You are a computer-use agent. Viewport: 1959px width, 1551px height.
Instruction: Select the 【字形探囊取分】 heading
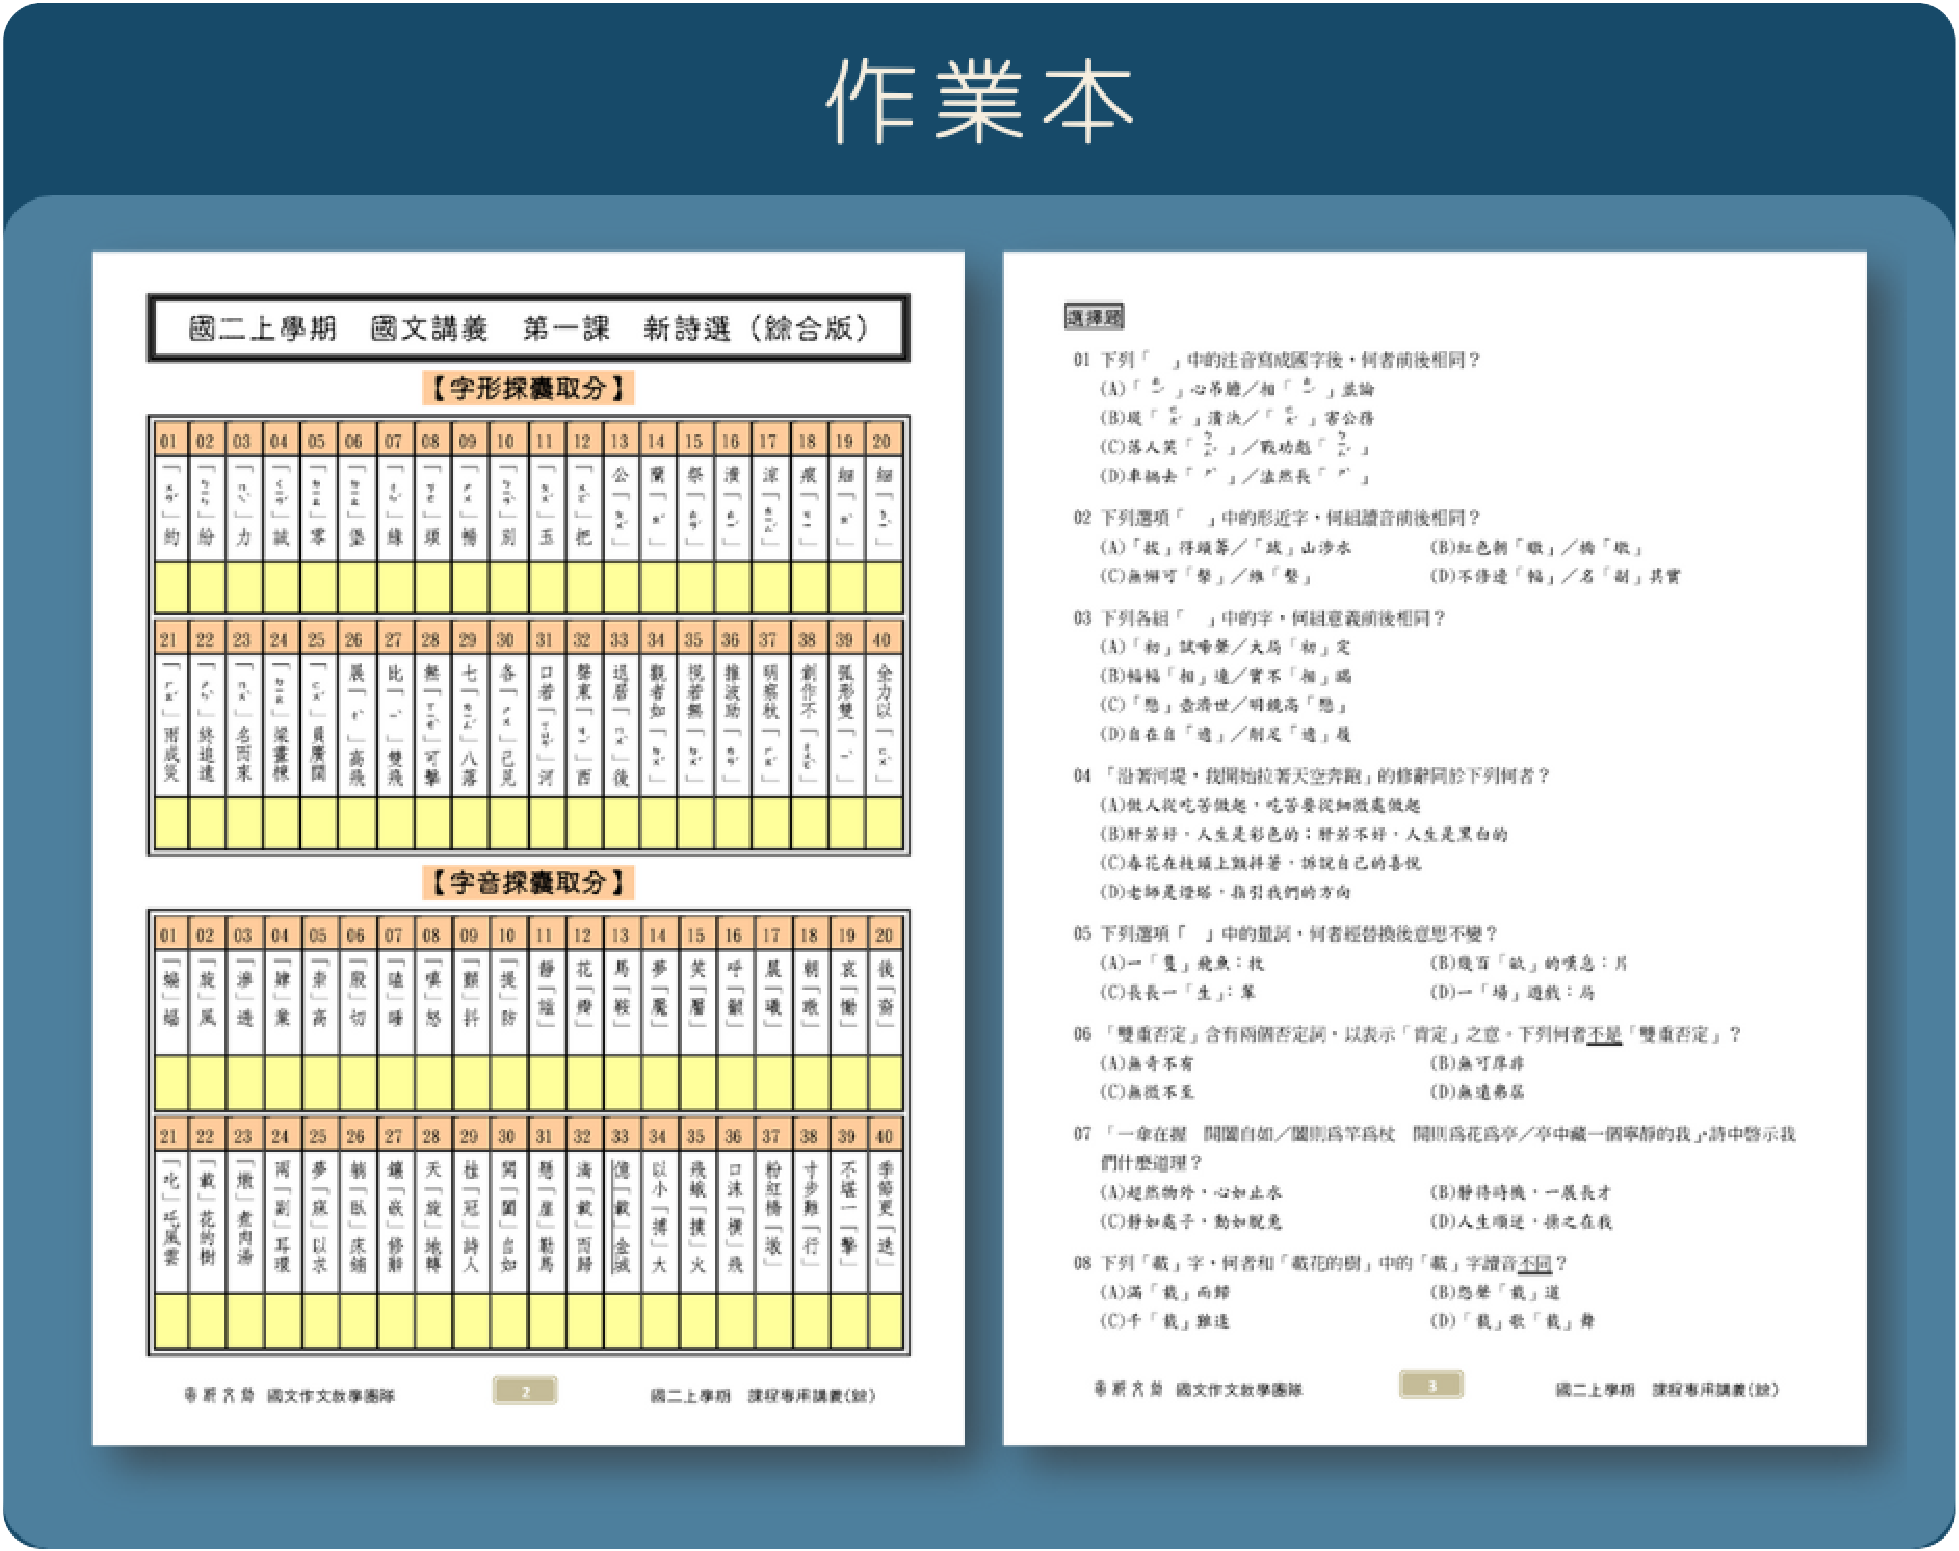pos(528,388)
